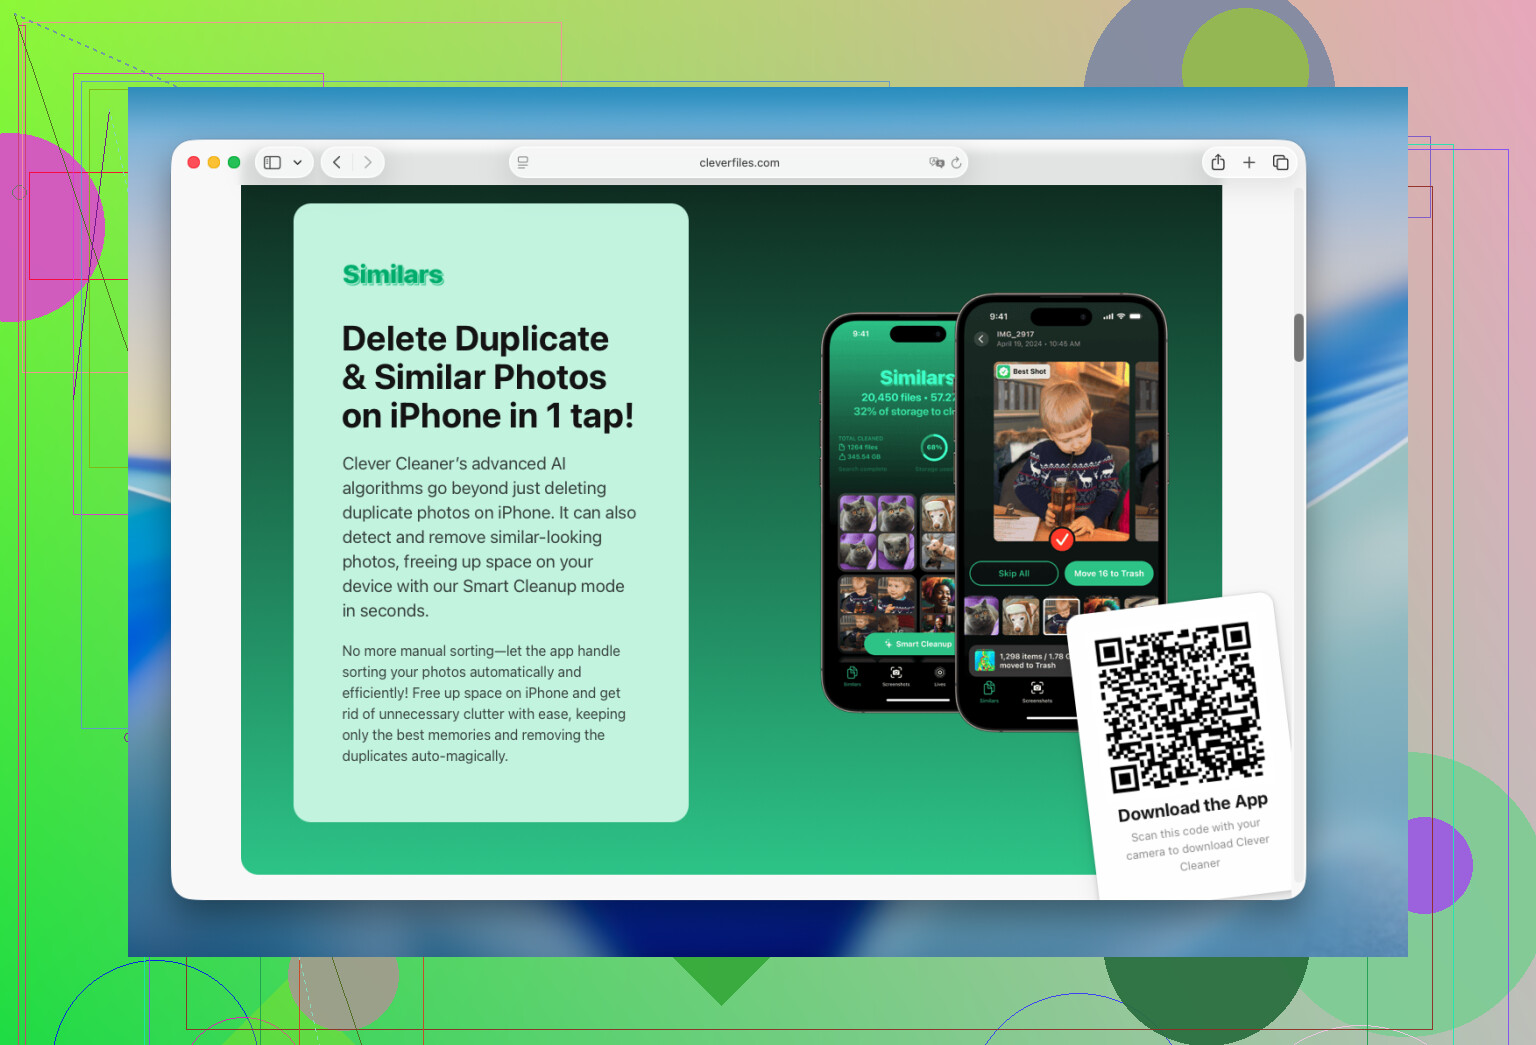
Task: Minimize Safari with the yellow button
Action: (x=214, y=162)
